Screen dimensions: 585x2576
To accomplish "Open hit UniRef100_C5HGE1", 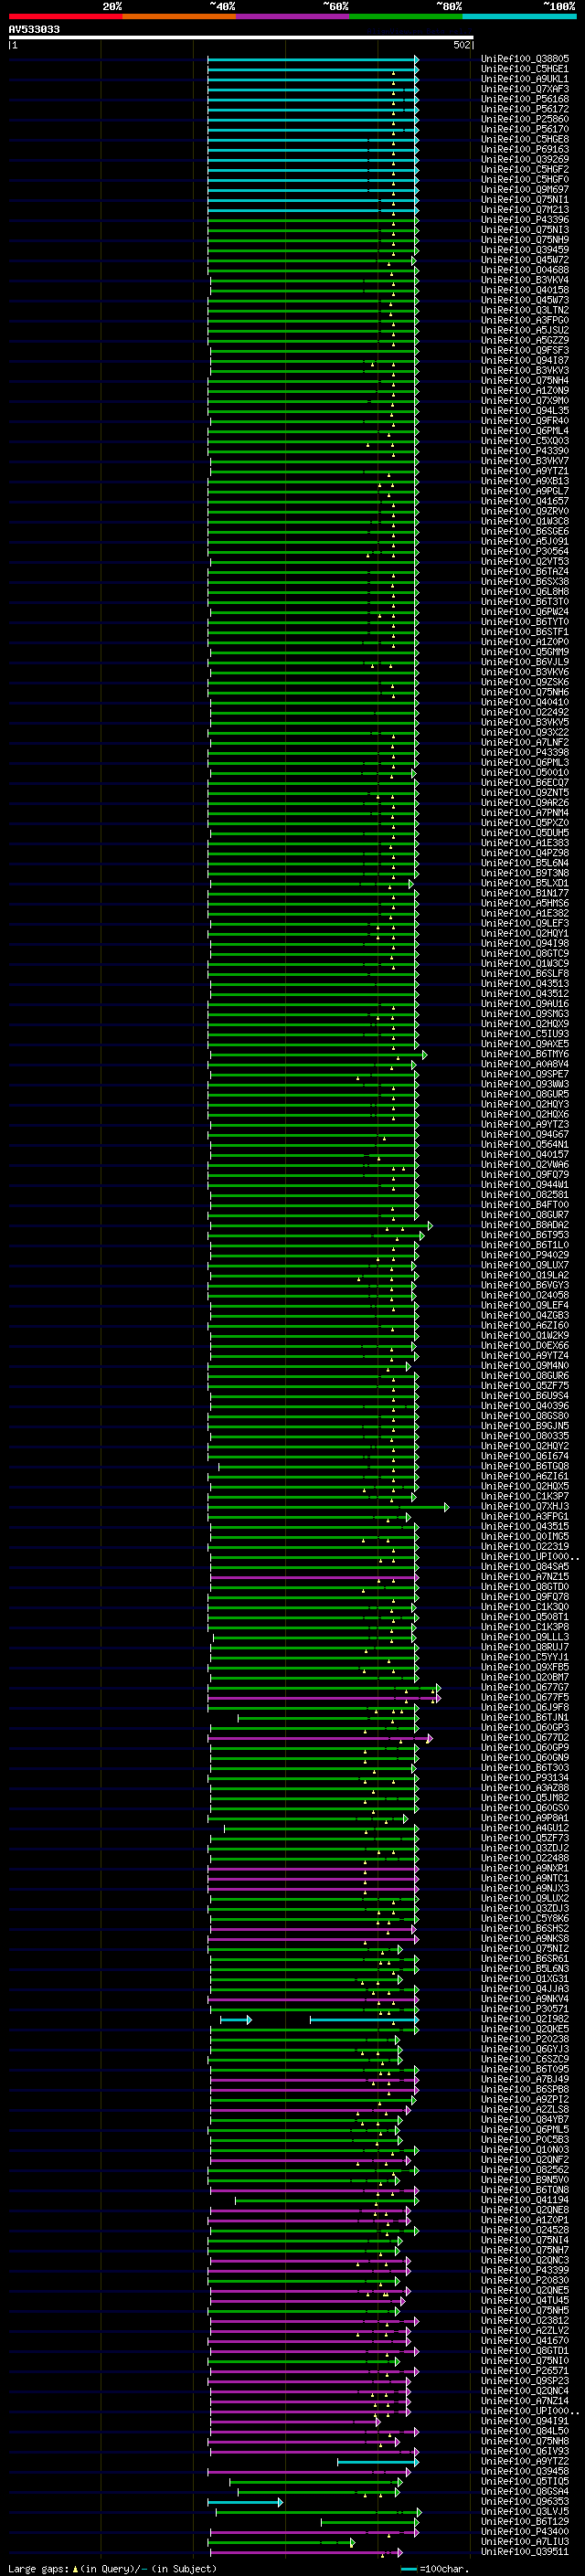I will 525,69.
